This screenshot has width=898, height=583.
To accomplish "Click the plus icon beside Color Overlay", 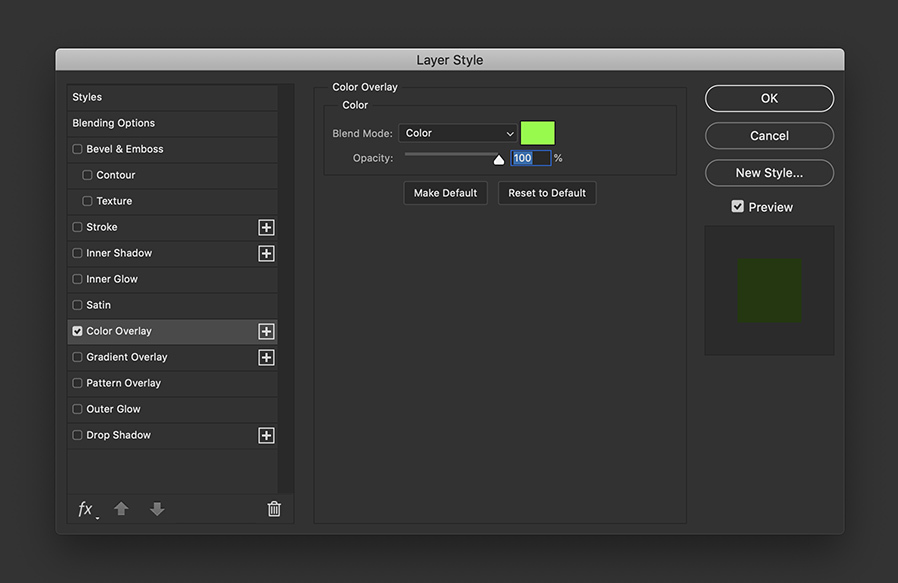I will click(x=266, y=331).
